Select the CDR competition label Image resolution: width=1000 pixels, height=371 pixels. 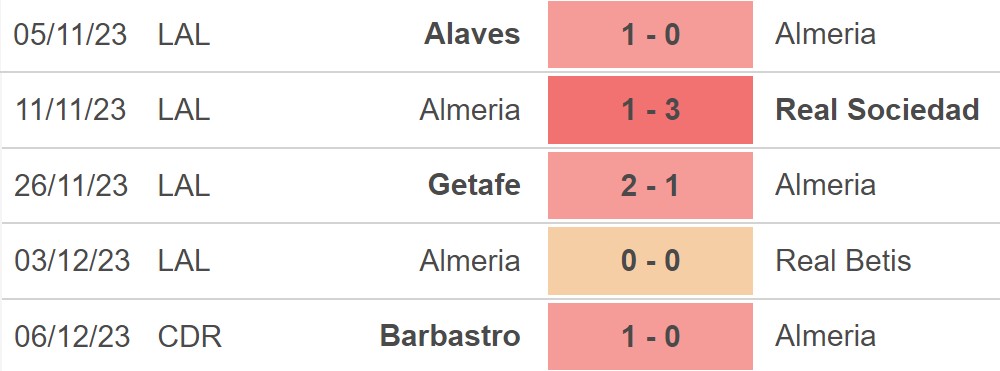tap(190, 336)
